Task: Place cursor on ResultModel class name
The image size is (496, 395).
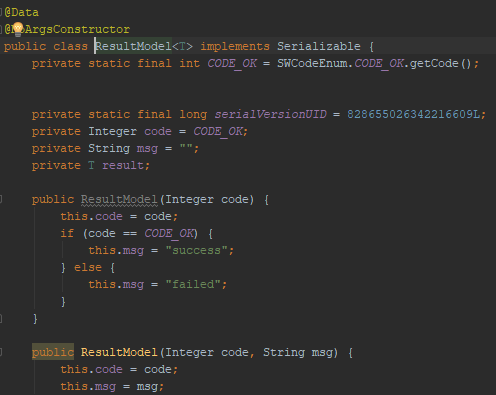Action: click(134, 46)
